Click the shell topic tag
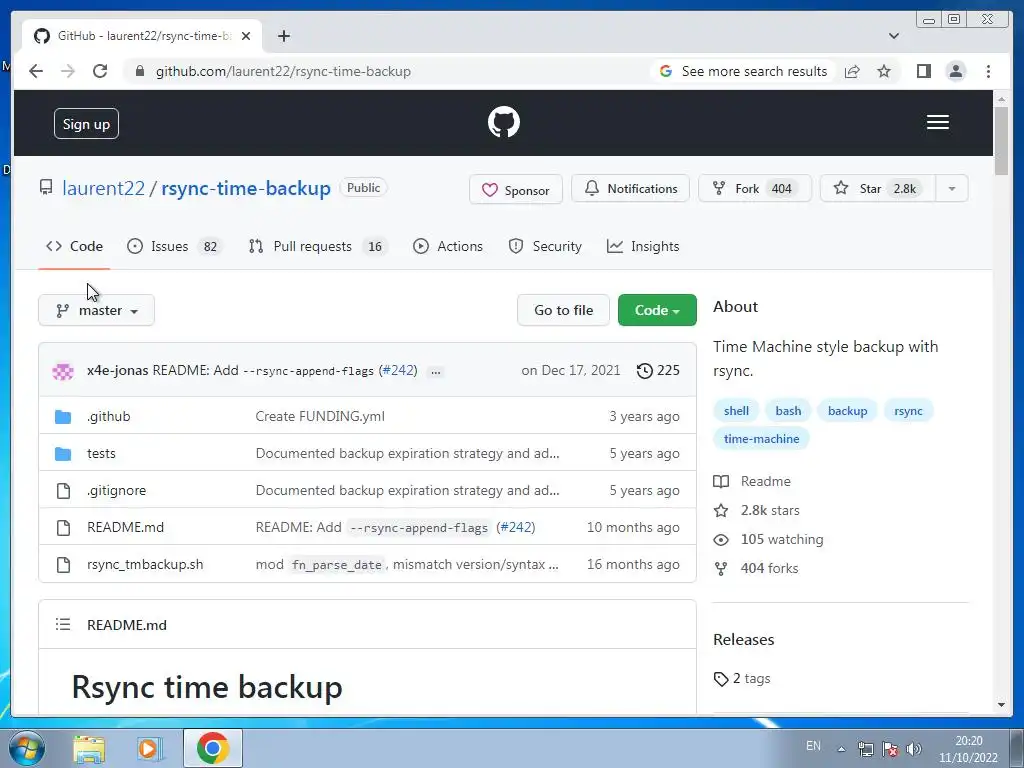This screenshot has width=1024, height=768. 736,411
